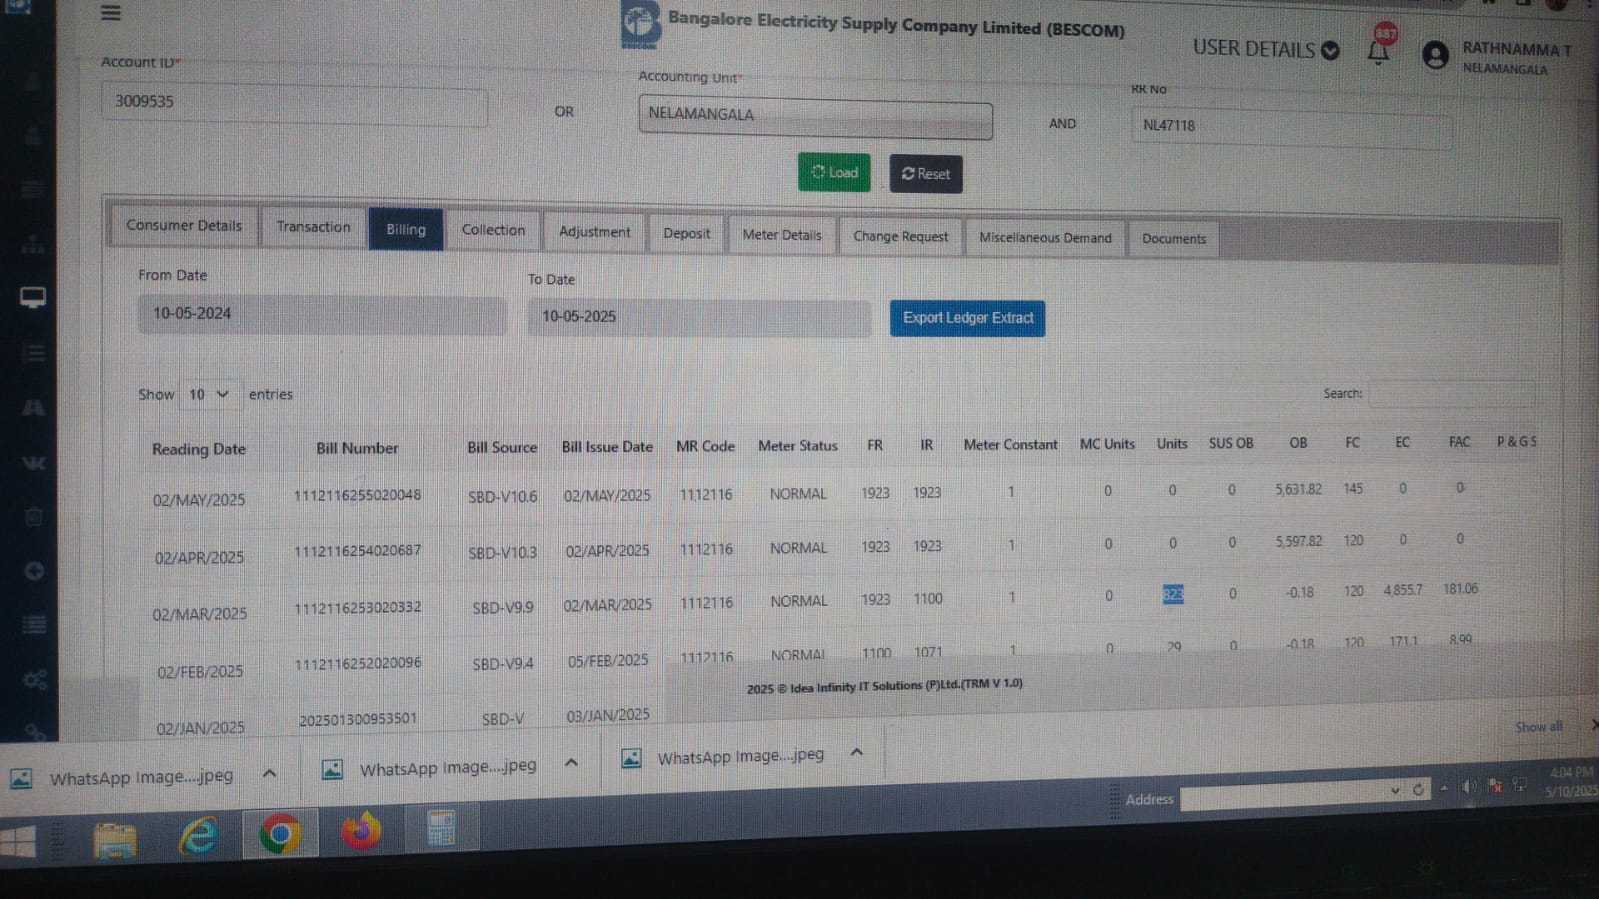The width and height of the screenshot is (1599, 899).
Task: Click the Account ID input field
Action: [294, 104]
